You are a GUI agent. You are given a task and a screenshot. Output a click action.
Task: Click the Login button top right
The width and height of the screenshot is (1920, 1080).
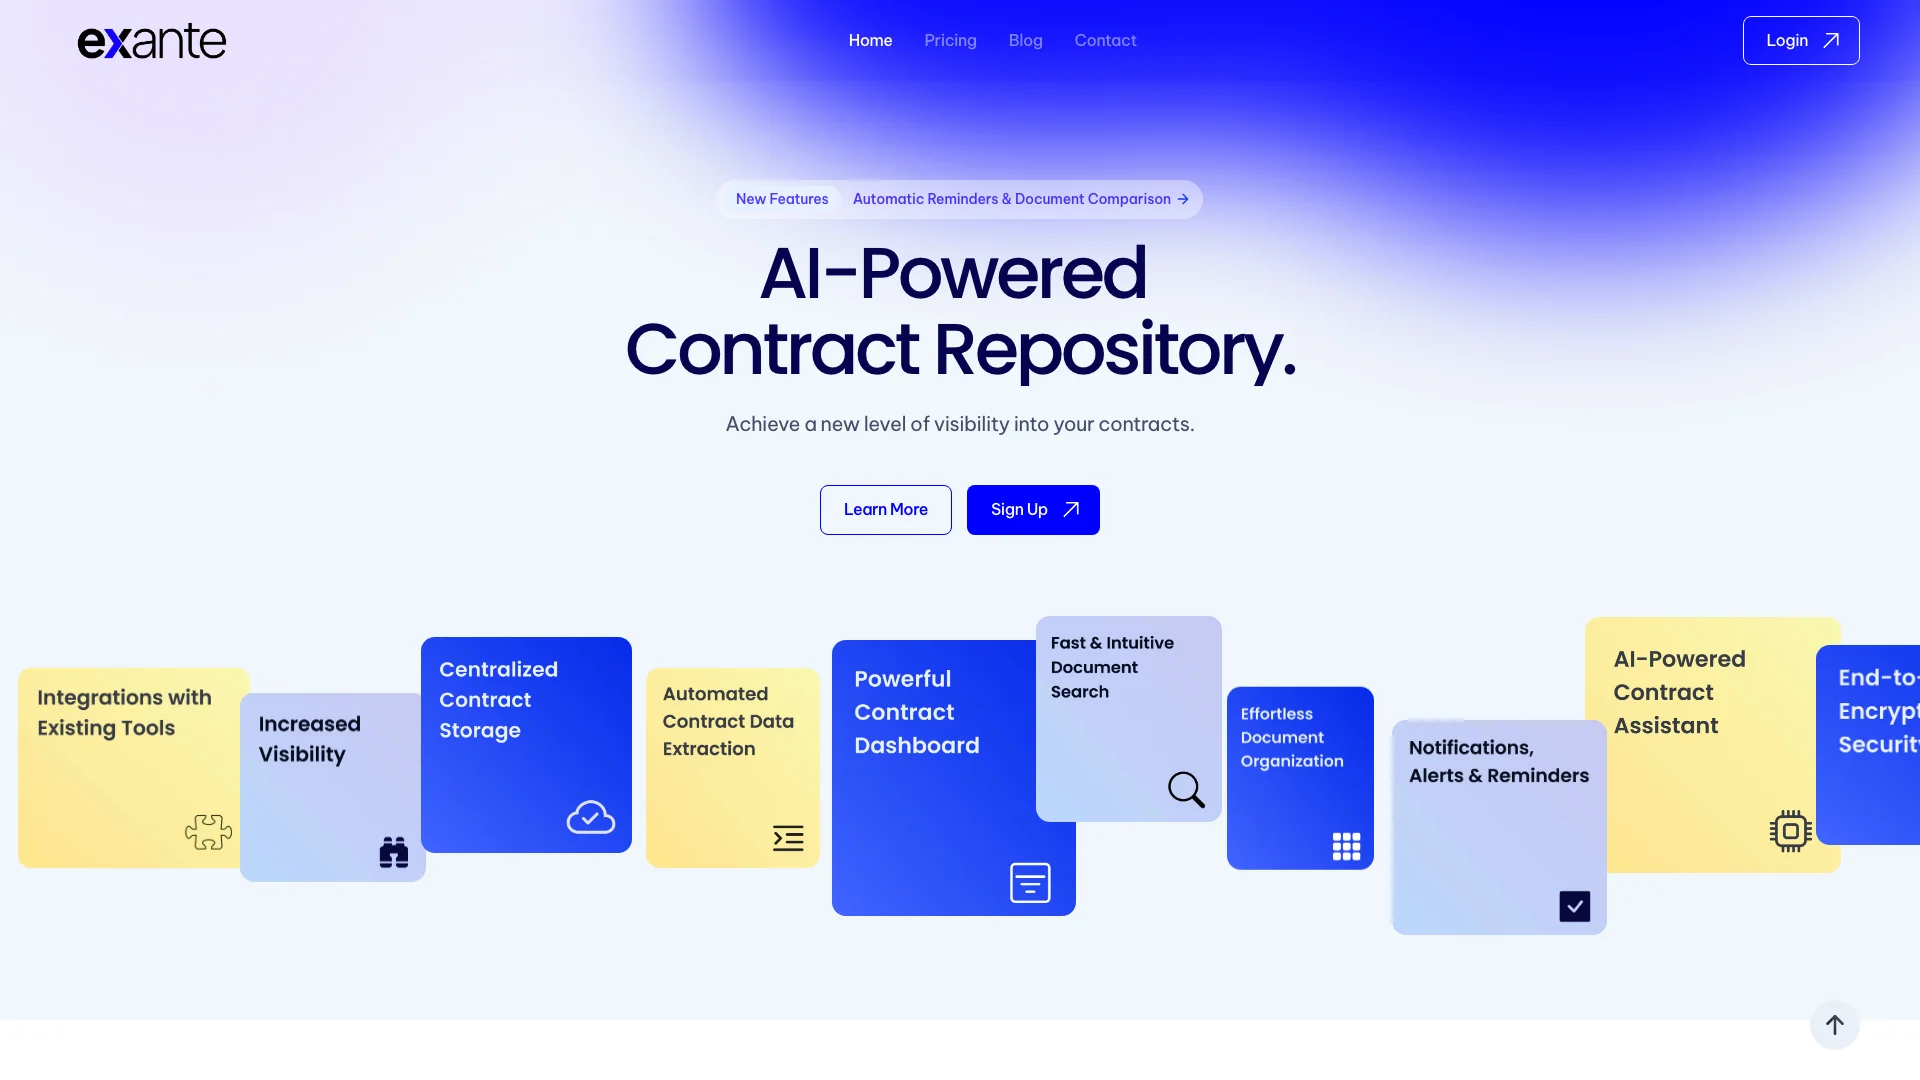click(1800, 40)
